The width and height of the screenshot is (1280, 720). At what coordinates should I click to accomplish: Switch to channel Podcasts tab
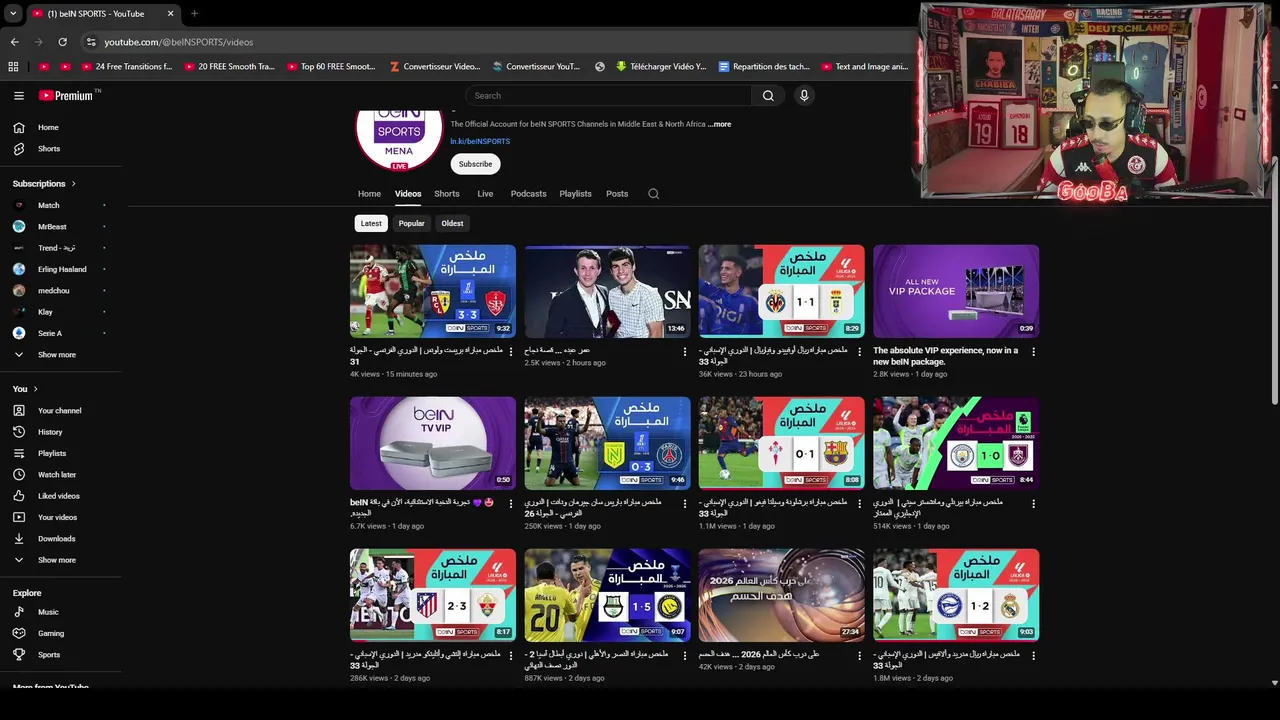point(528,194)
